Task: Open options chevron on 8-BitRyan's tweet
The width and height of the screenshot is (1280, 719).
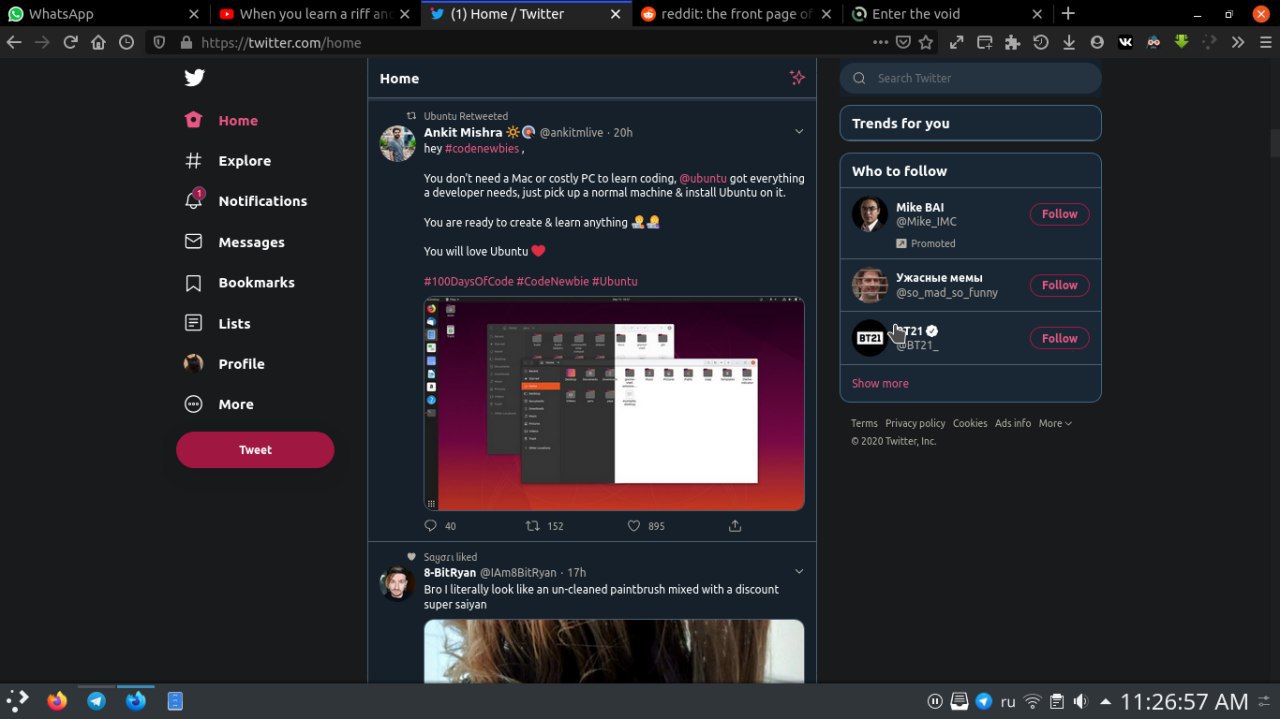Action: (799, 572)
